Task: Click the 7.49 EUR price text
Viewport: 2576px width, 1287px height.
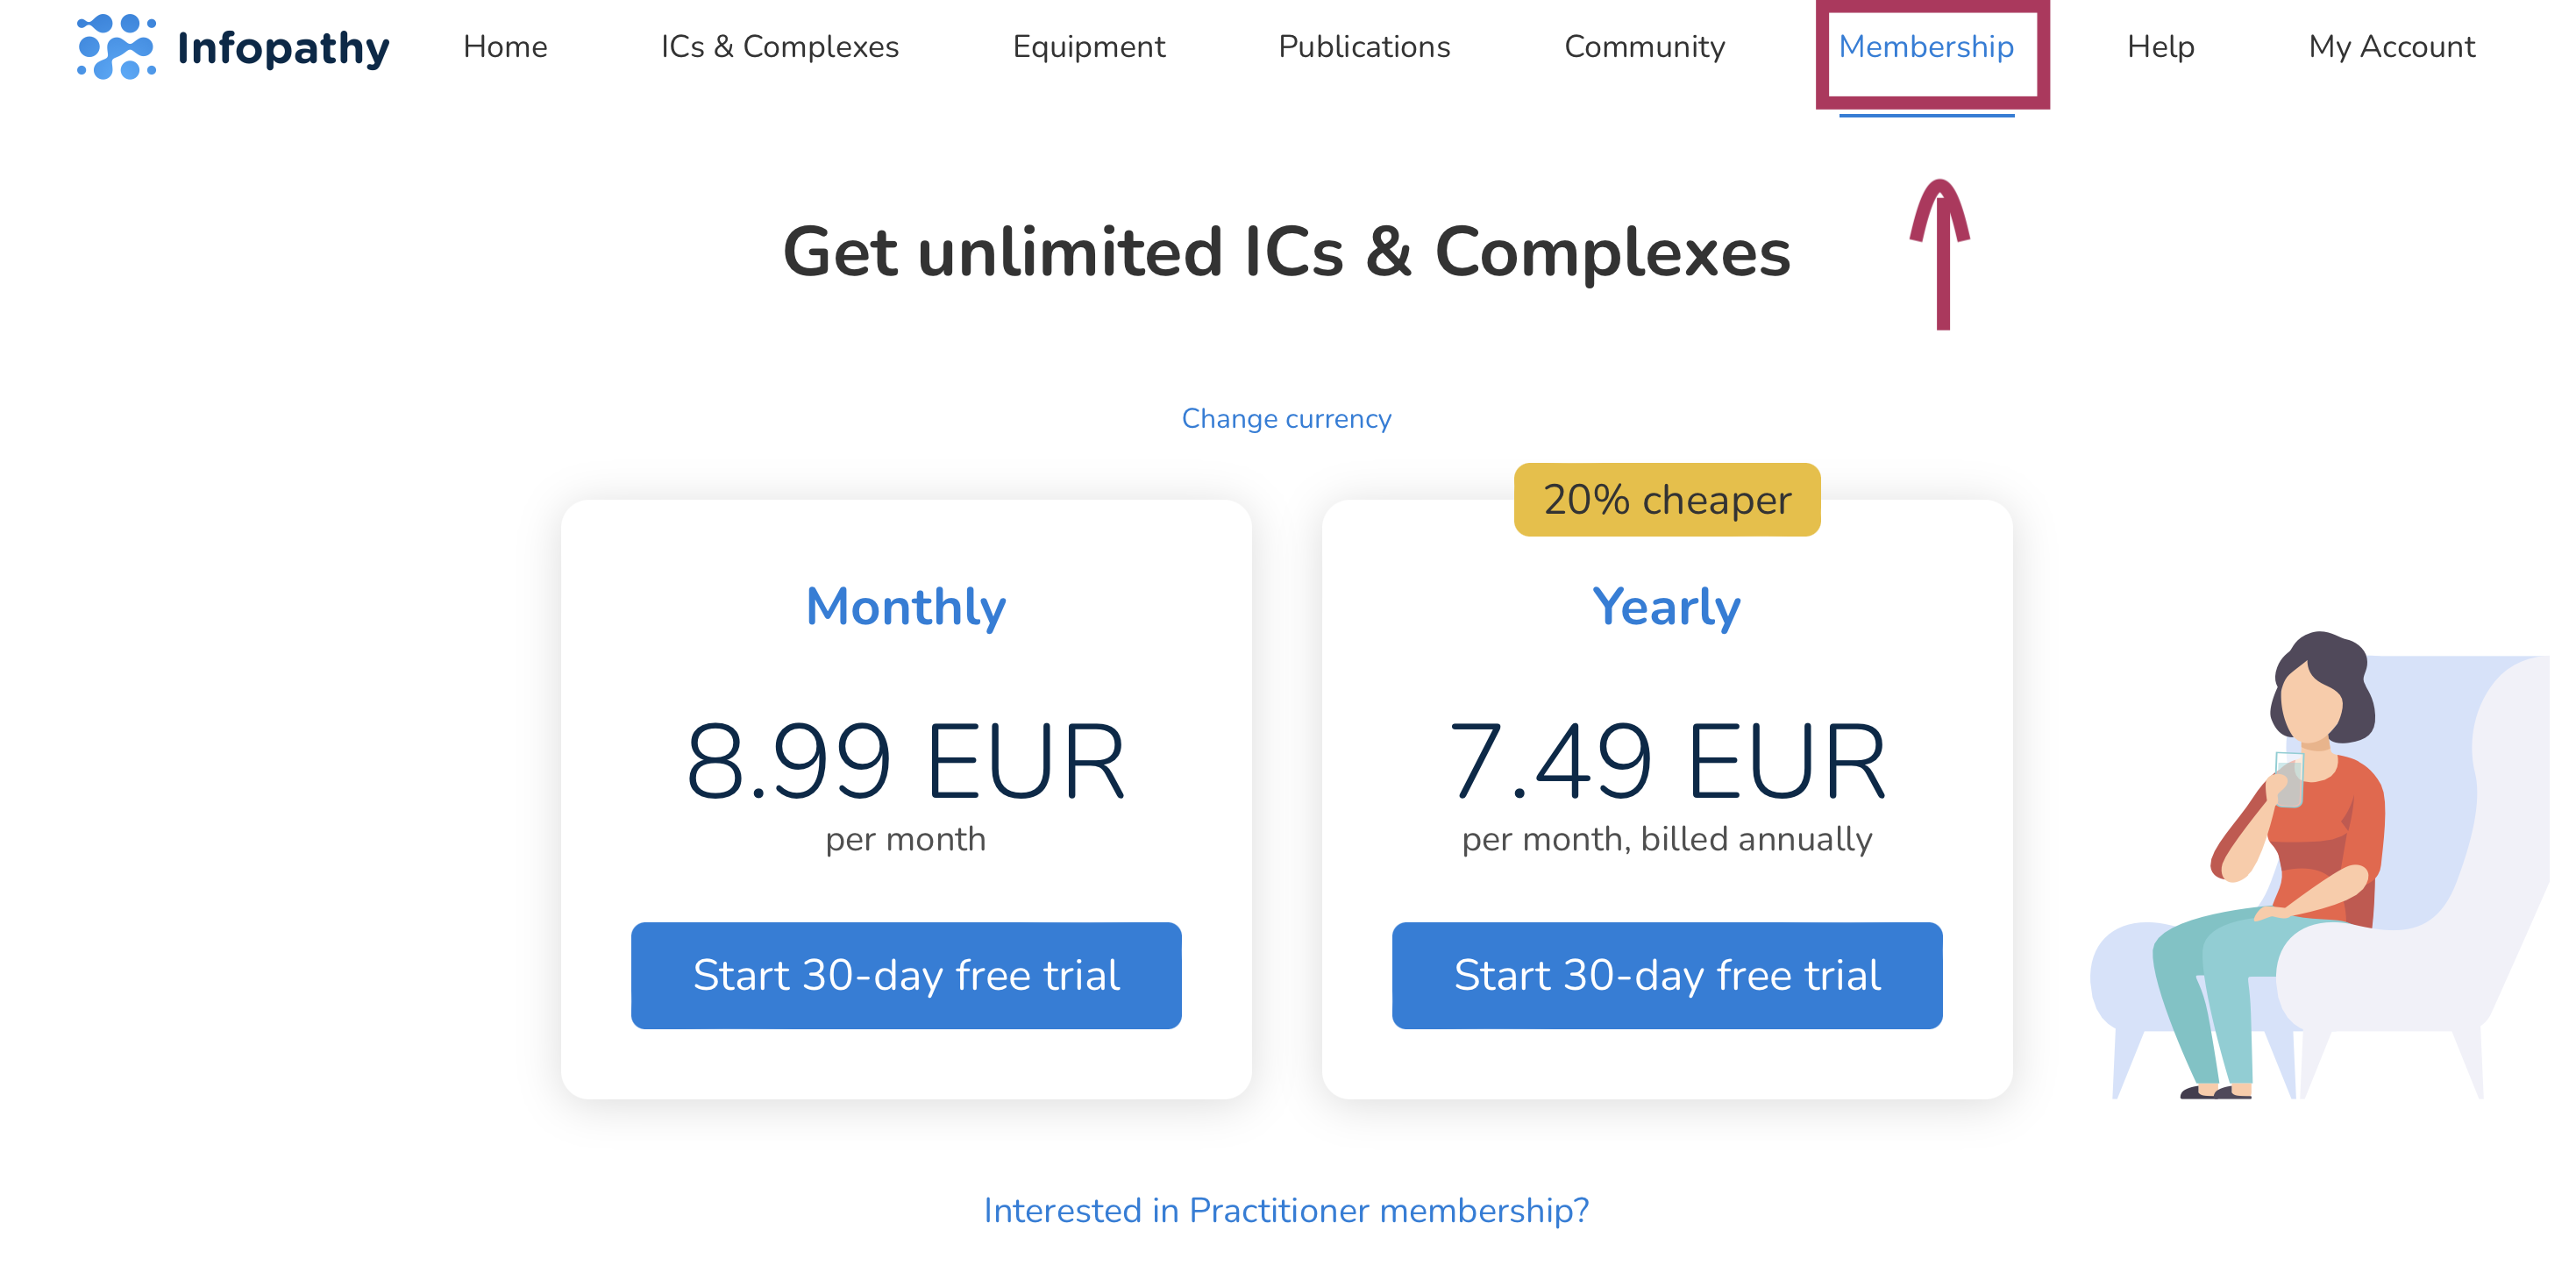Action: click(x=1666, y=761)
